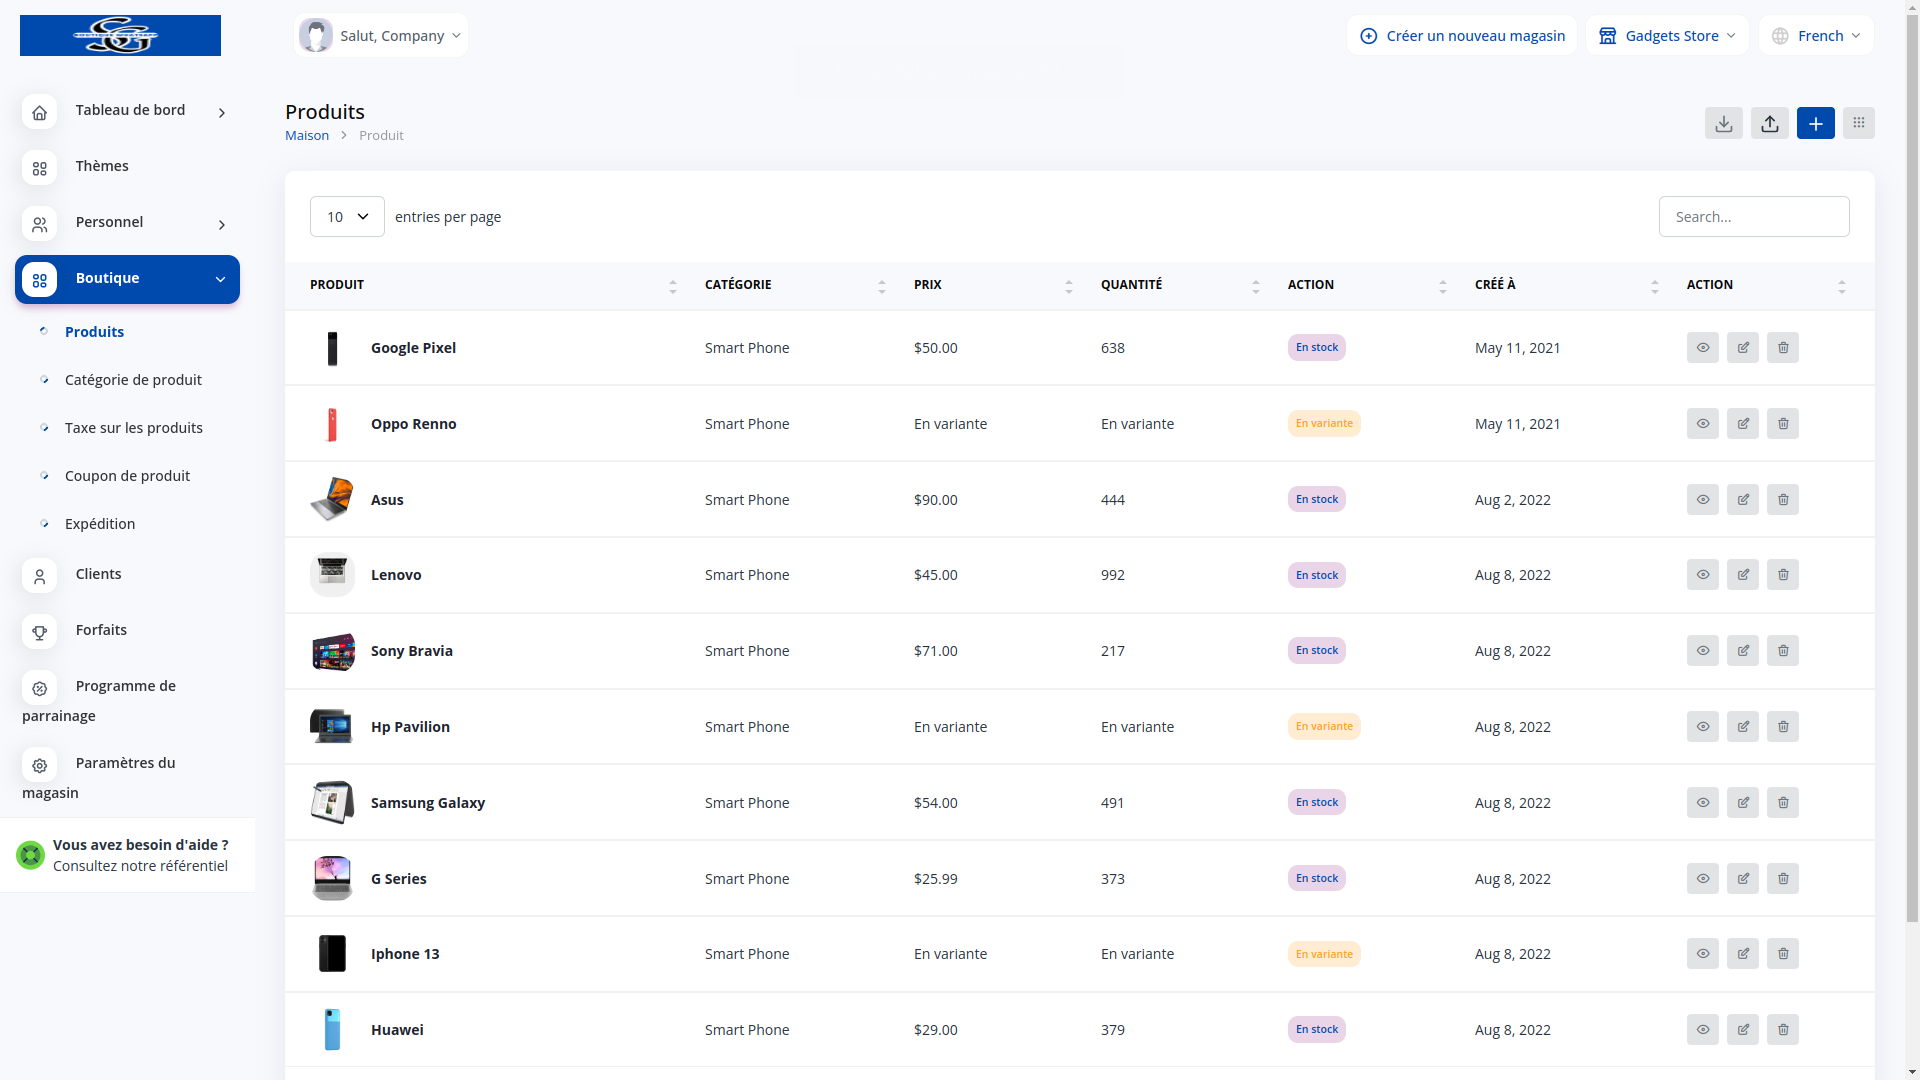Edit the Samsung Galaxy product
The image size is (1920, 1080).
[1742, 803]
